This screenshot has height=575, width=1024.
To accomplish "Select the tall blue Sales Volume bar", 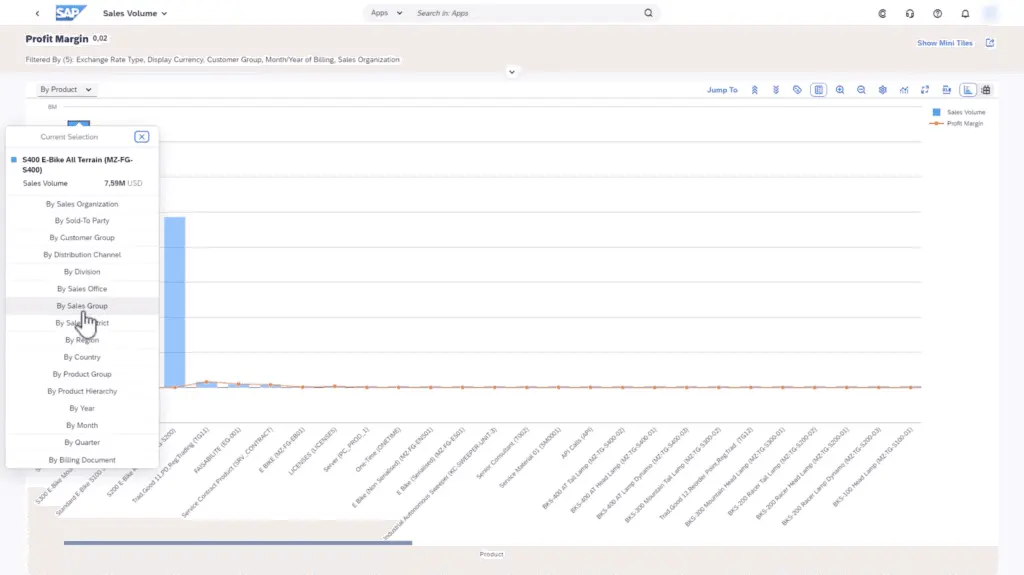I will click(x=174, y=302).
